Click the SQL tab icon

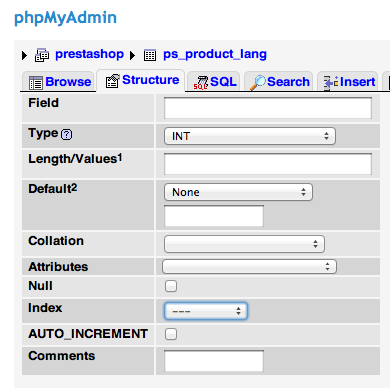201,83
